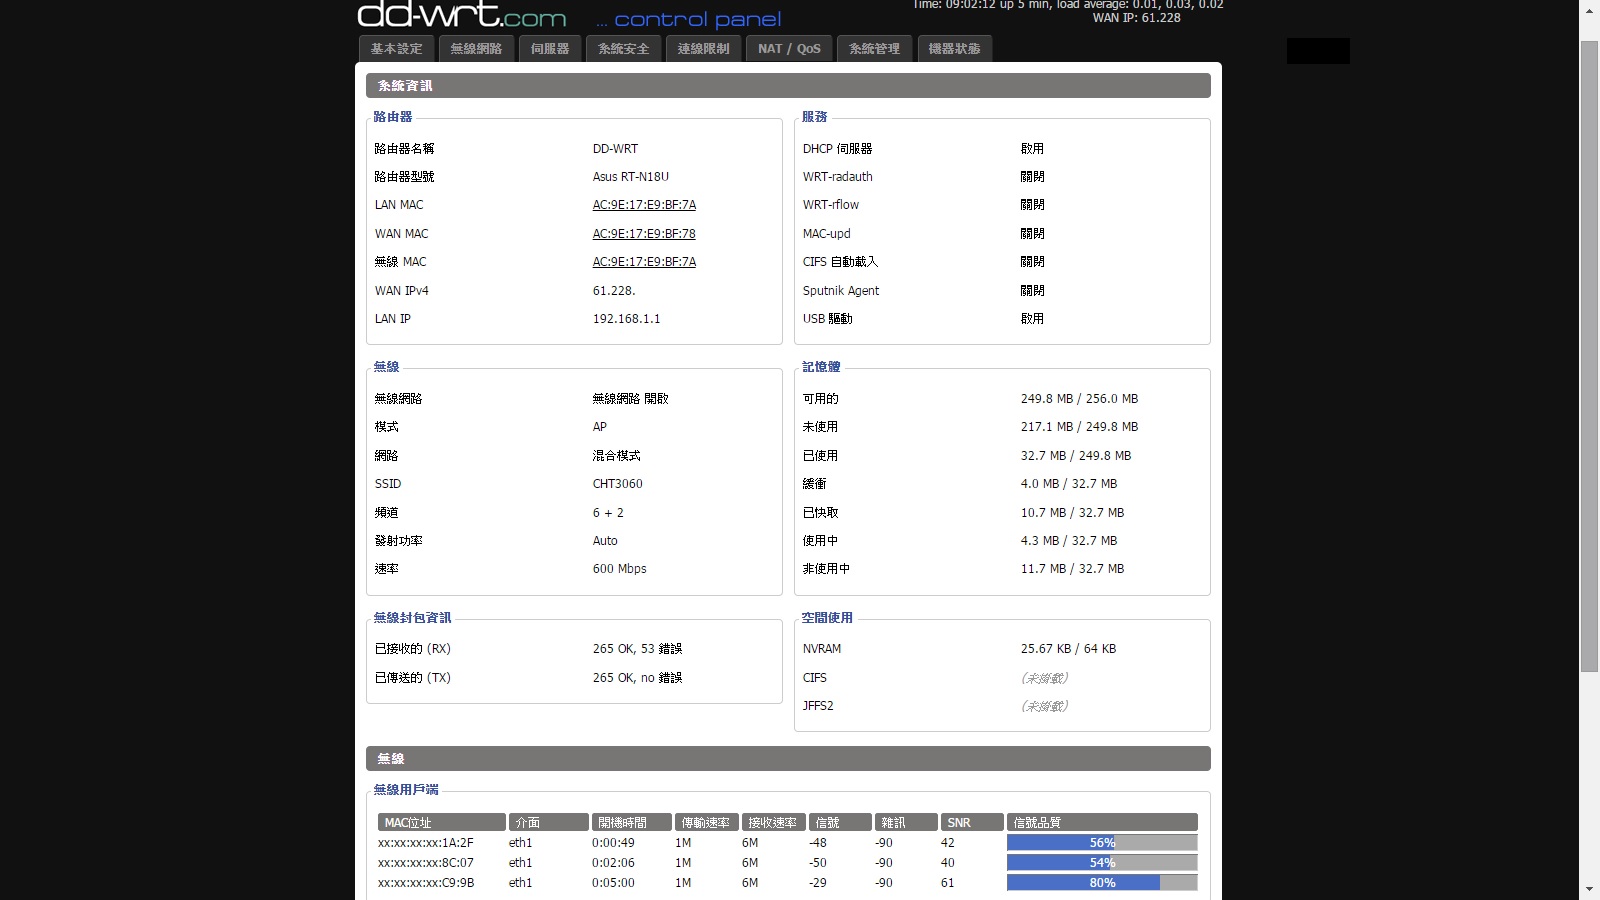Click the 系統資訊 section header
The height and width of the screenshot is (900, 1600).
pos(788,86)
